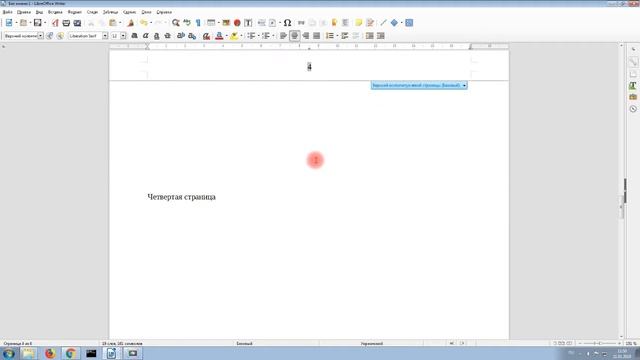The image size is (640, 360).
Task: Insert a text box icon
Action: tap(248, 23)
